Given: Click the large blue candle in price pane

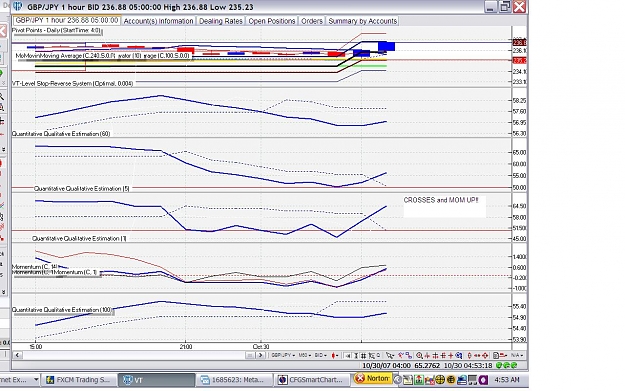Looking at the screenshot, I should (386, 46).
